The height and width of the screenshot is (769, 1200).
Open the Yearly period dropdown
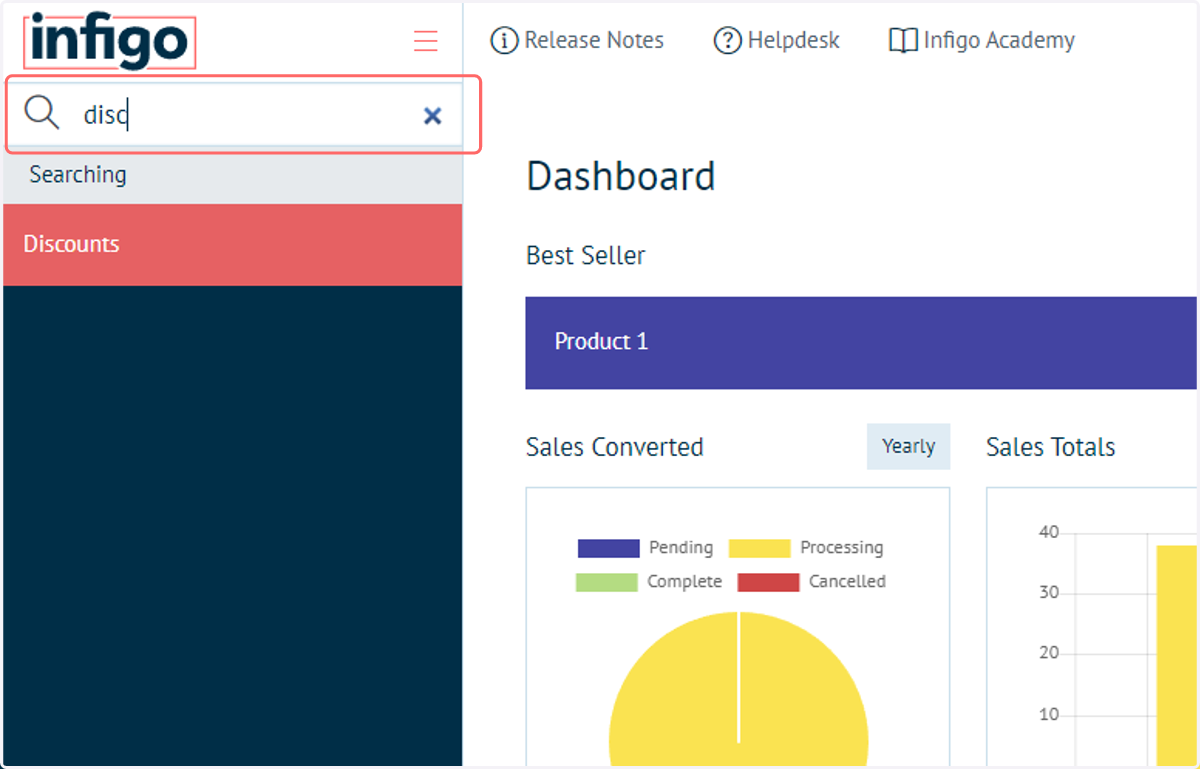[908, 446]
